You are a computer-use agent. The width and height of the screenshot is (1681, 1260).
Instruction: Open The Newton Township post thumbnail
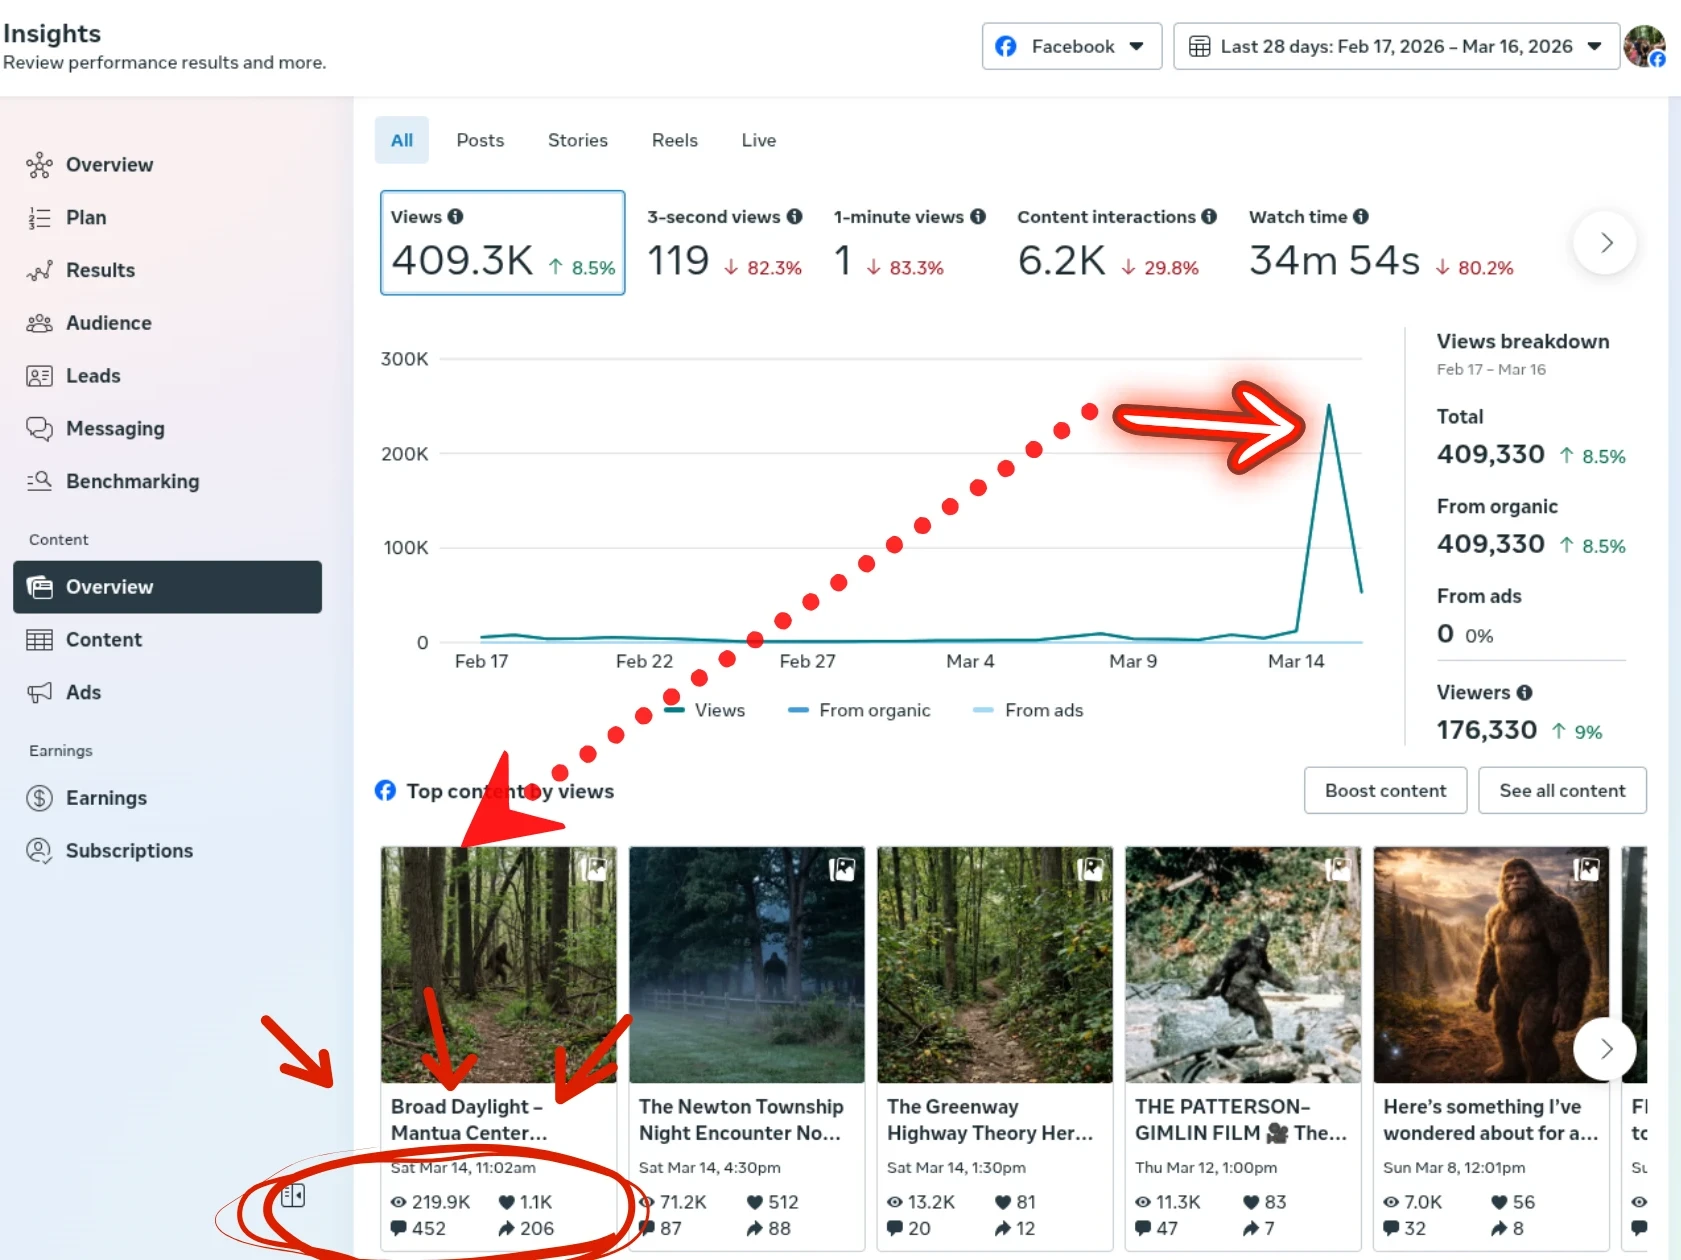(746, 965)
